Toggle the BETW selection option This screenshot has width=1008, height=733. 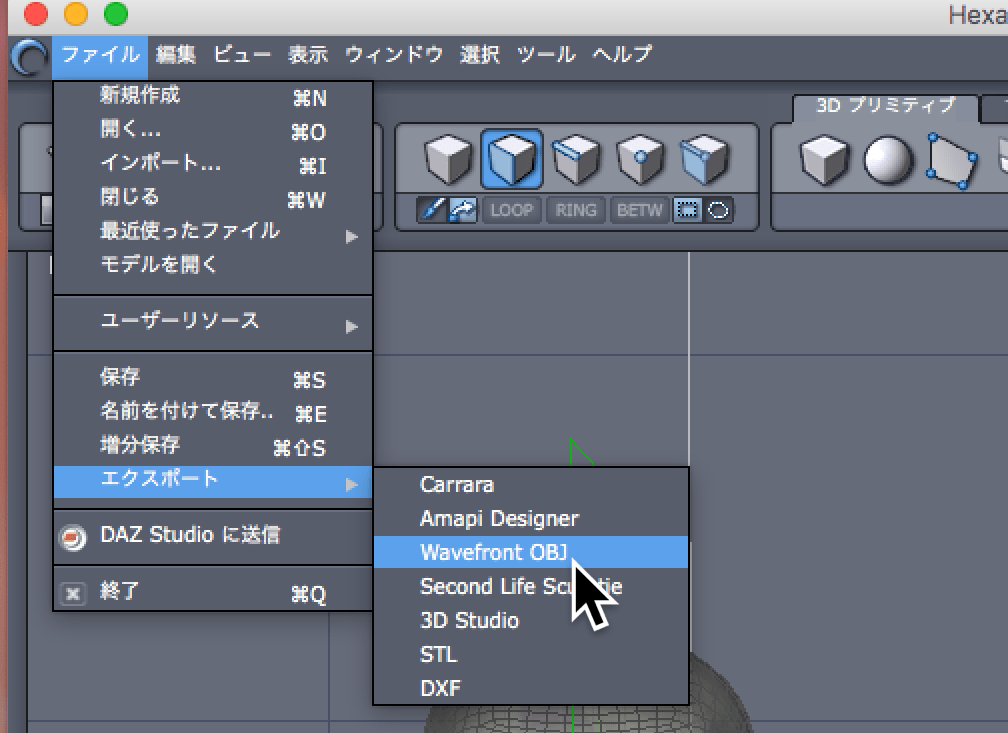(x=639, y=210)
